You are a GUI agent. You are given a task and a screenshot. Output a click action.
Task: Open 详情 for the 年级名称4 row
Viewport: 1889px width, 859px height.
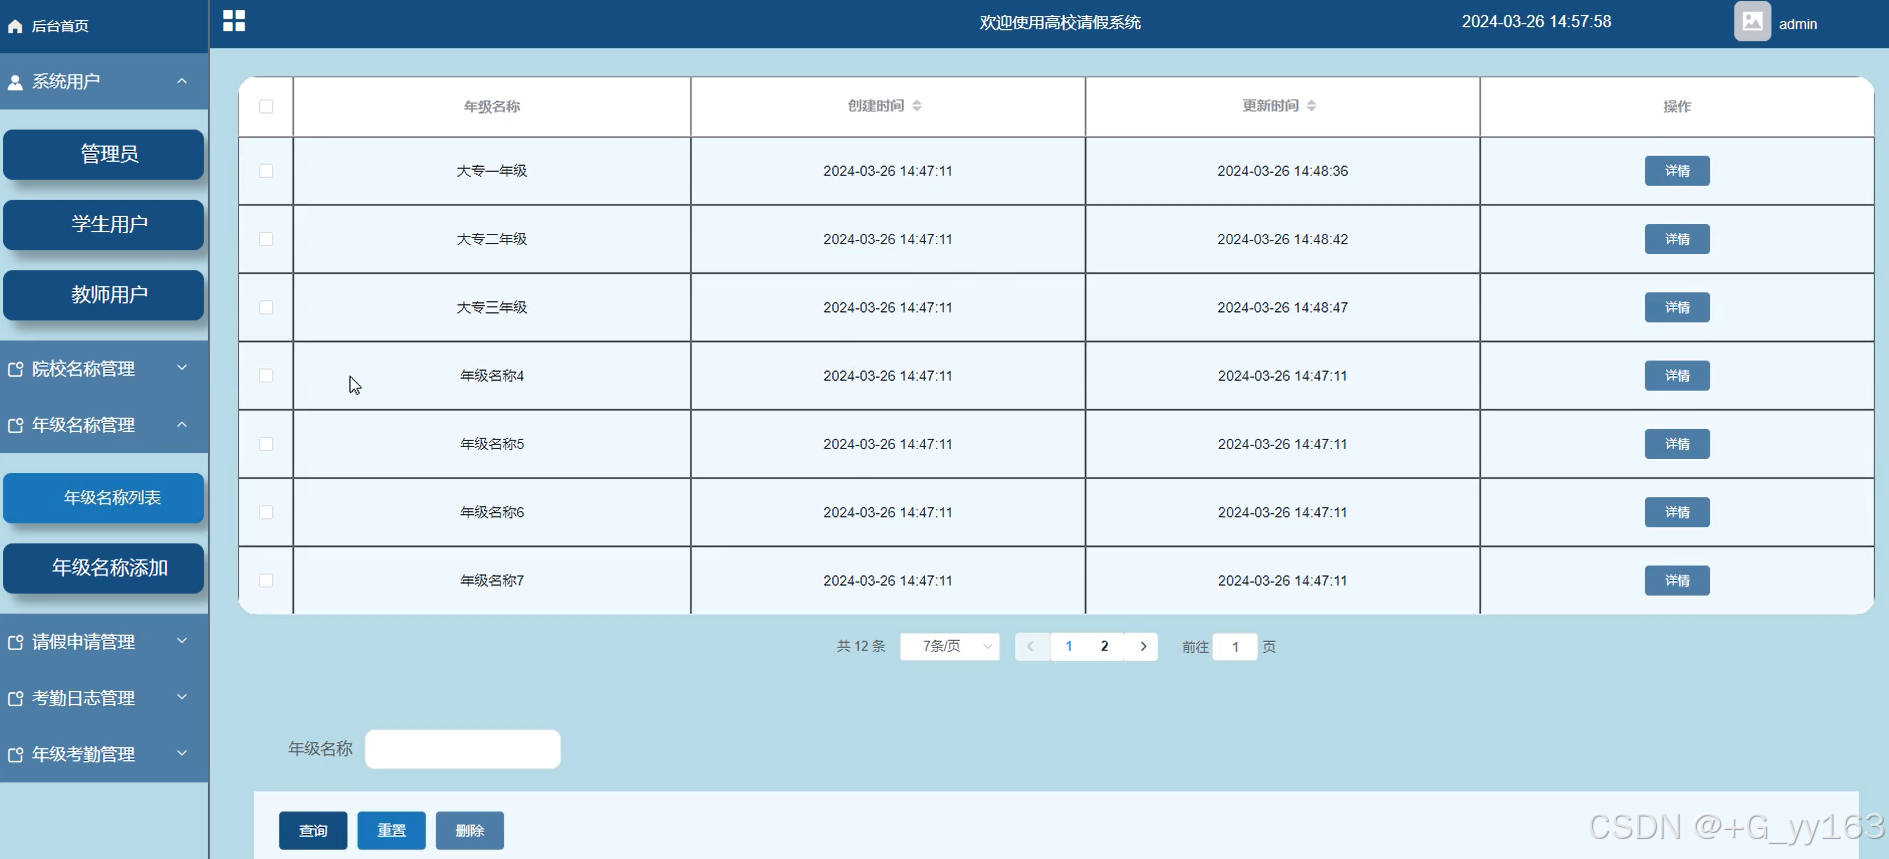pos(1677,376)
